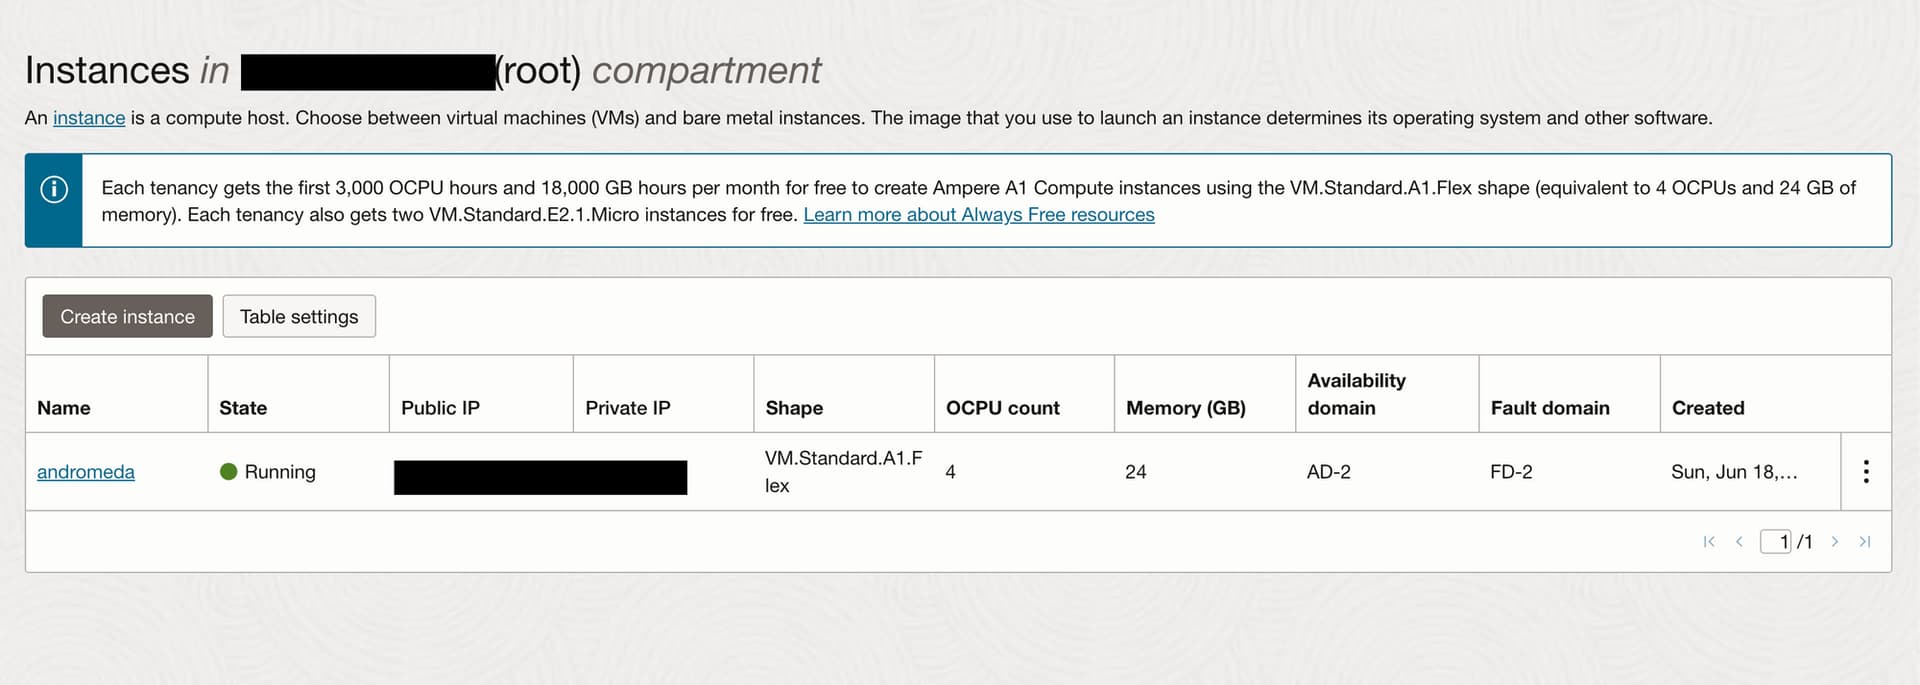The height and width of the screenshot is (685, 1920).
Task: Click the VM.Standard.A1.Flex shape cell
Action: point(844,472)
